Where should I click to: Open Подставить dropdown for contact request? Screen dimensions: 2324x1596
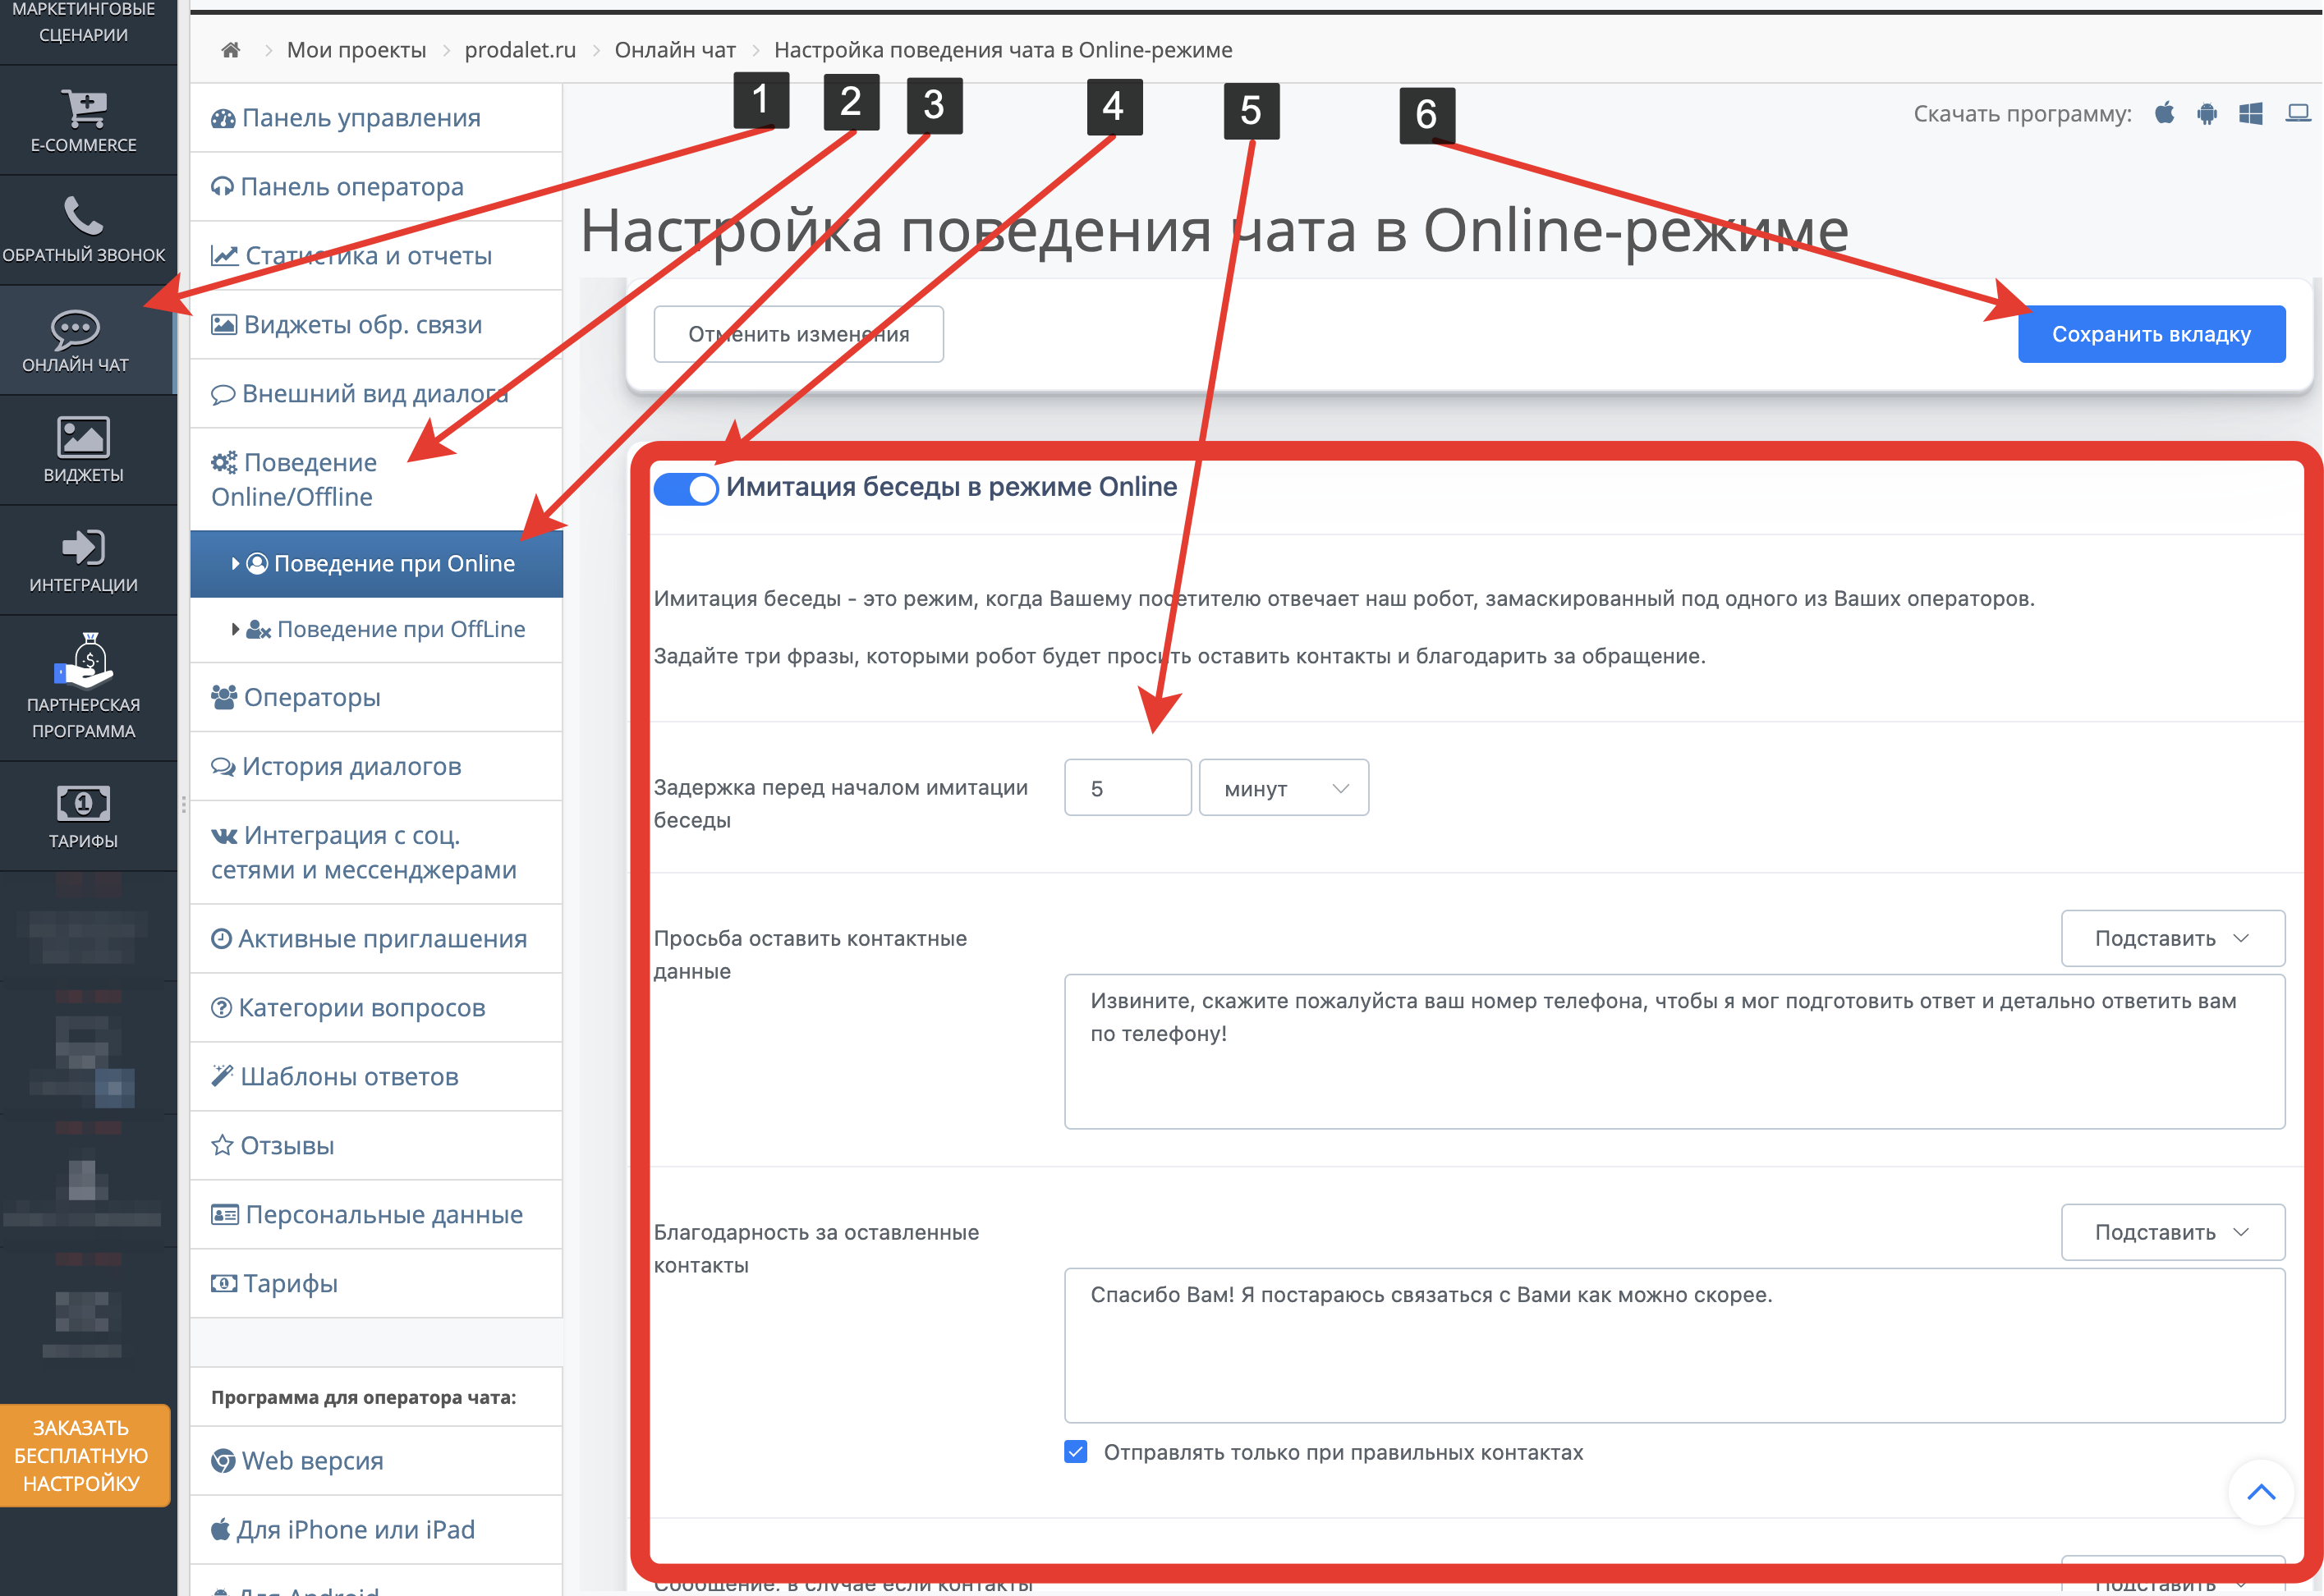click(x=2172, y=938)
